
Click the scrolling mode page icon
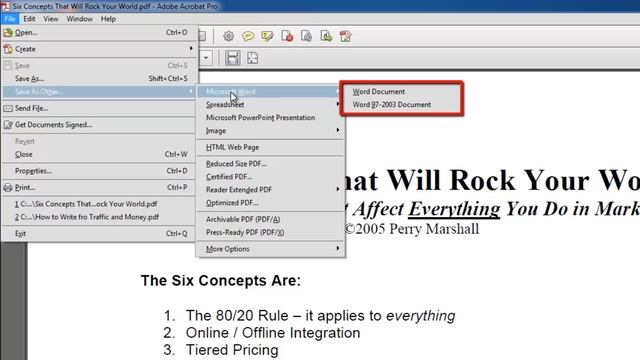click(x=232, y=58)
